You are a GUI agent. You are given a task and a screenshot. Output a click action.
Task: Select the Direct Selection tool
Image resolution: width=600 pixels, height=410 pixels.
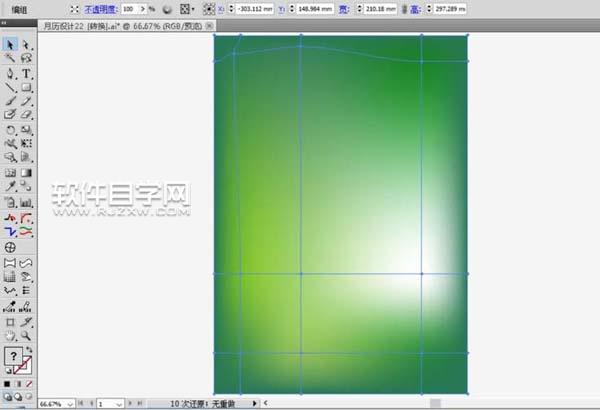[26, 44]
